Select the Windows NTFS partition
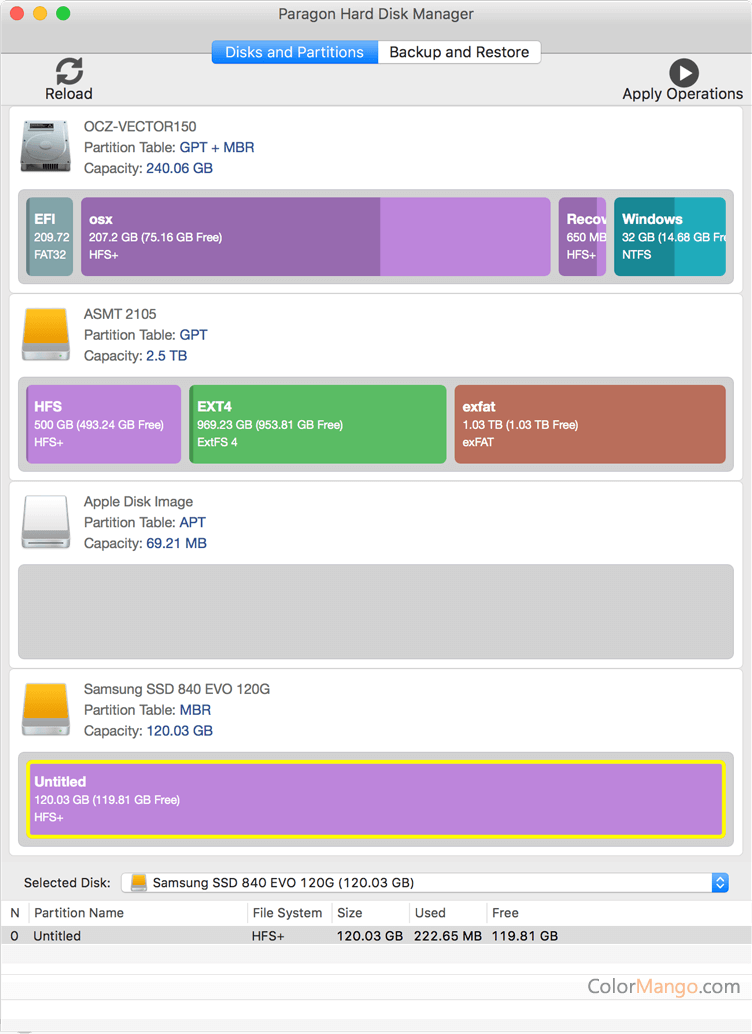This screenshot has height=1034, width=752. pos(669,237)
